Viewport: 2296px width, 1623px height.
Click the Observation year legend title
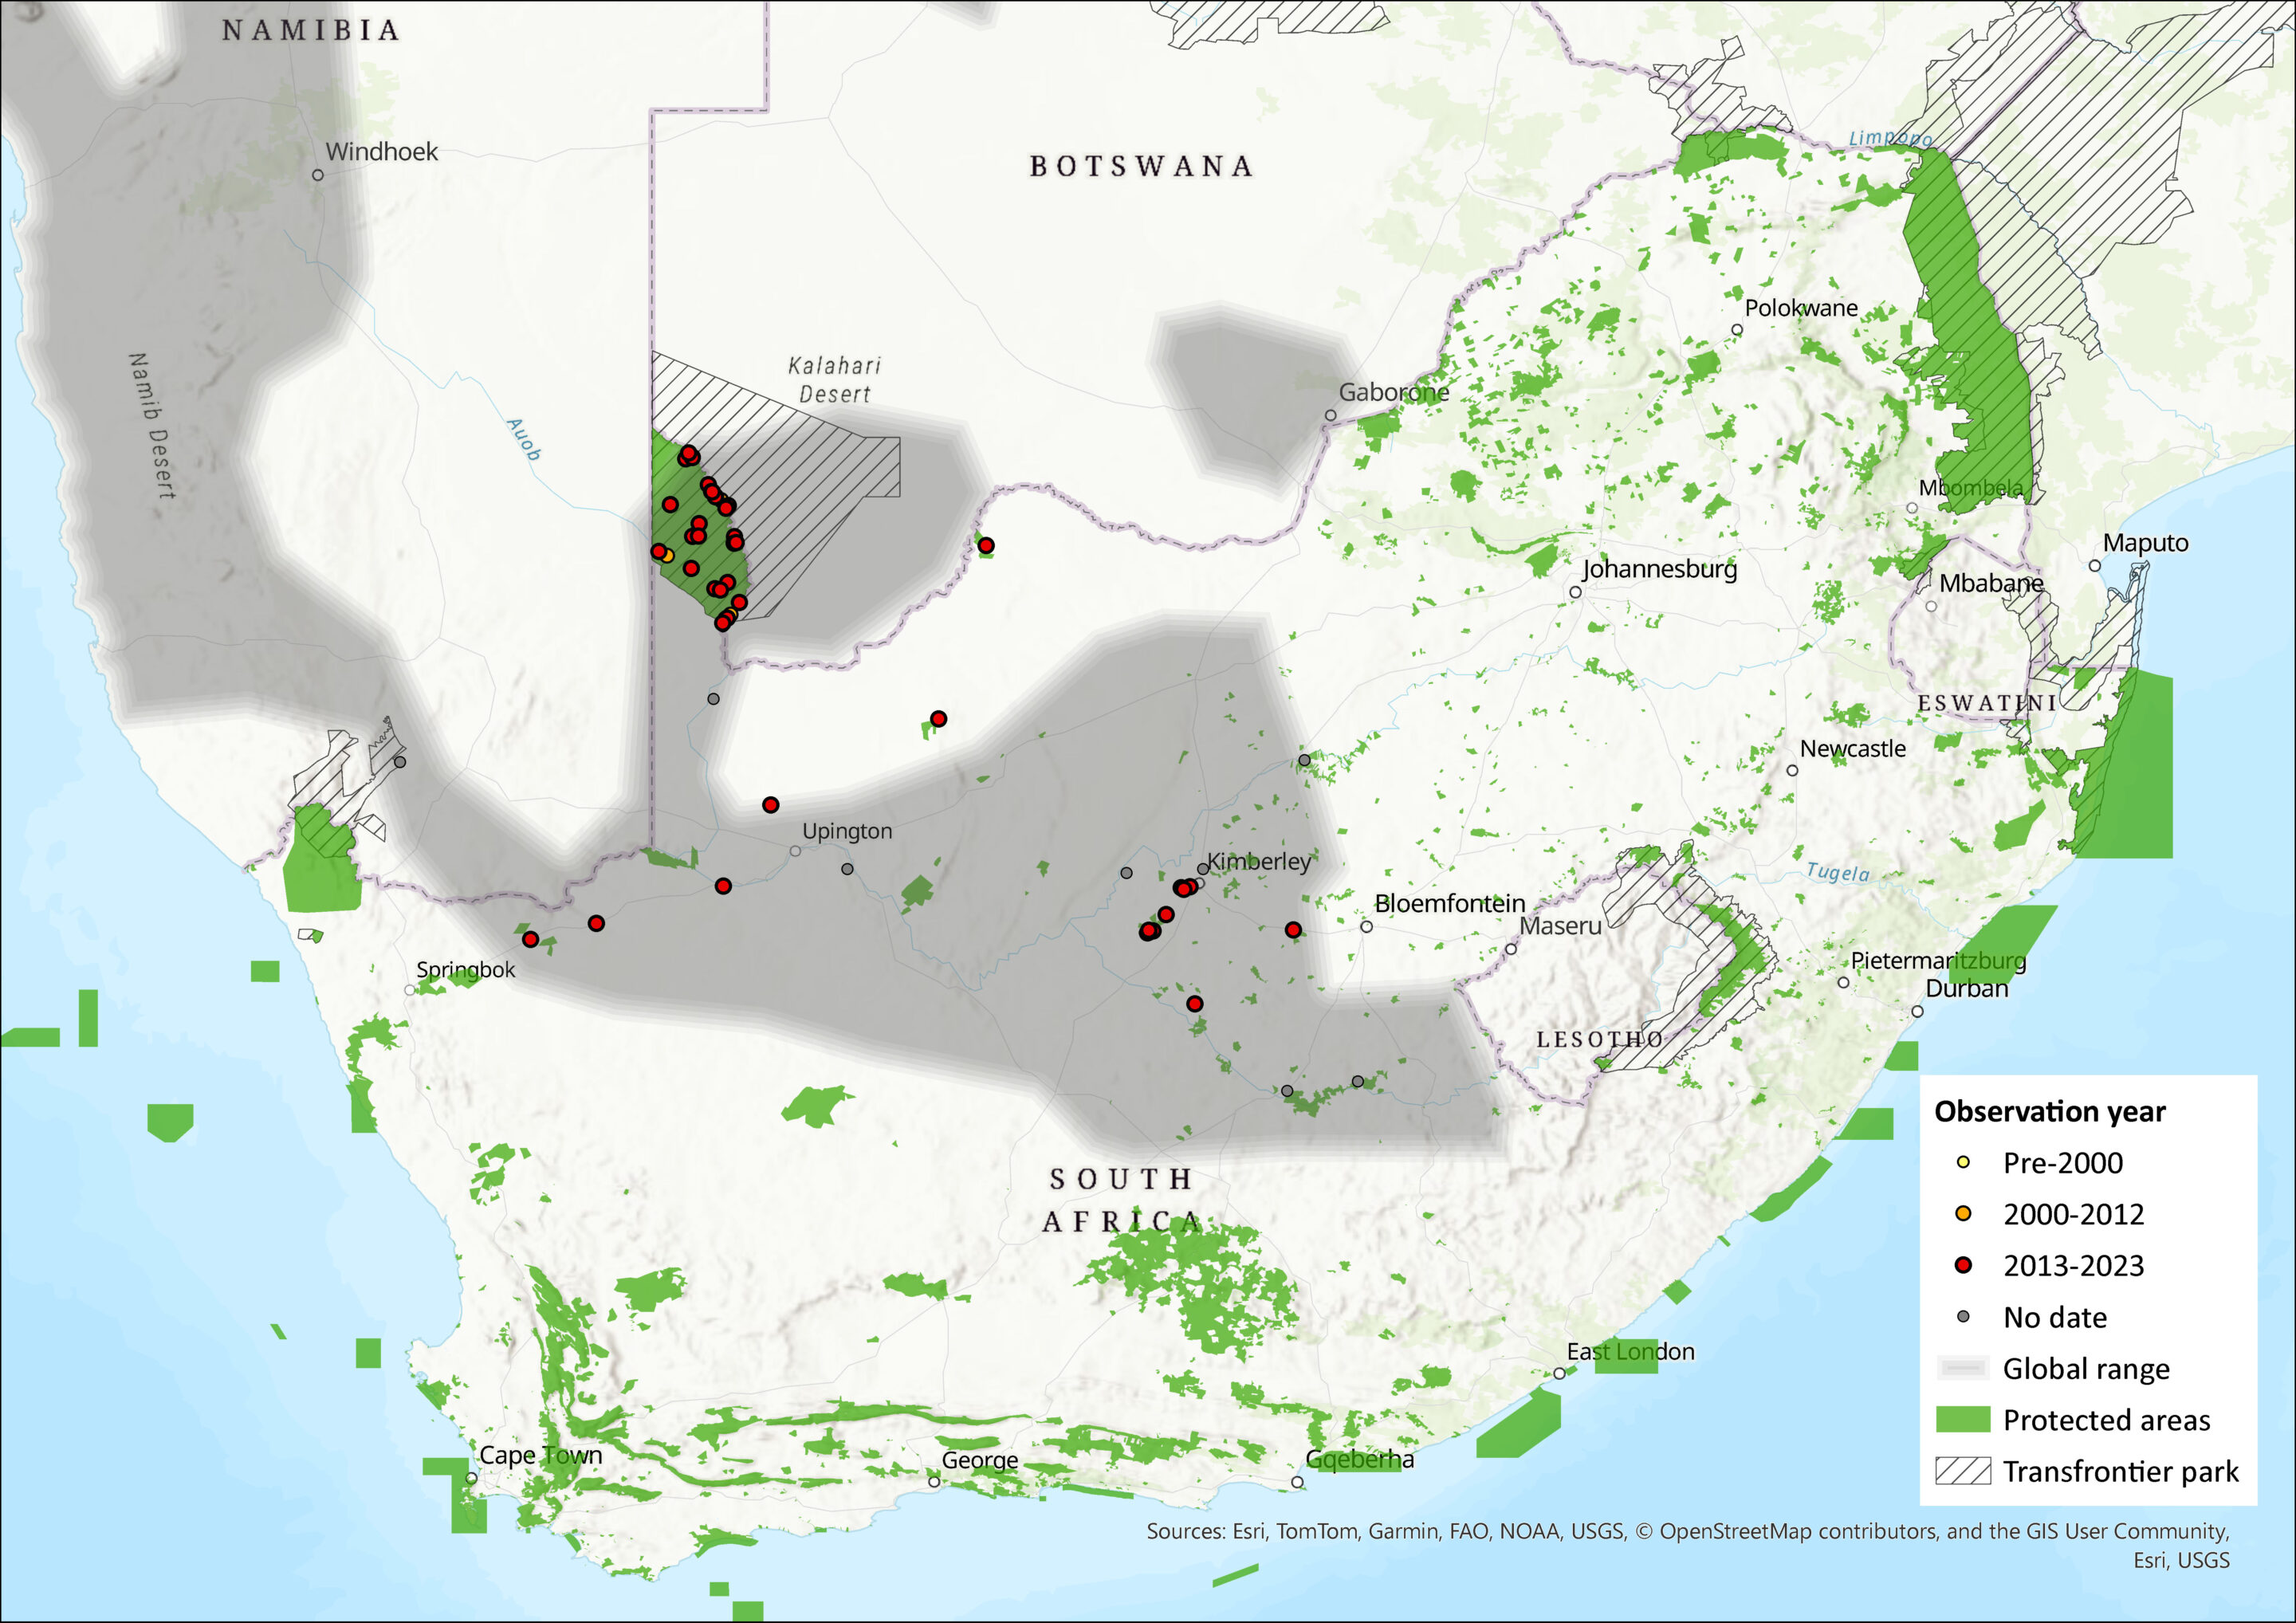(2049, 1111)
